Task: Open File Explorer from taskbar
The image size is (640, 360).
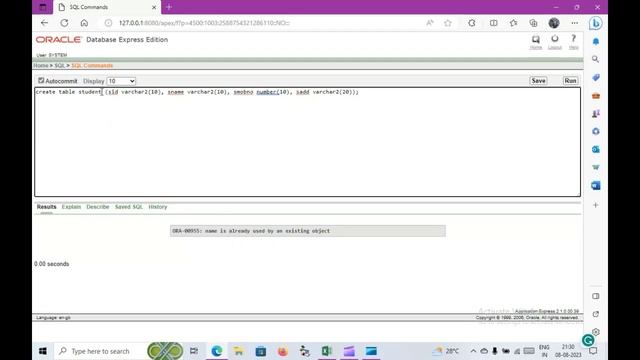Action: click(x=238, y=351)
